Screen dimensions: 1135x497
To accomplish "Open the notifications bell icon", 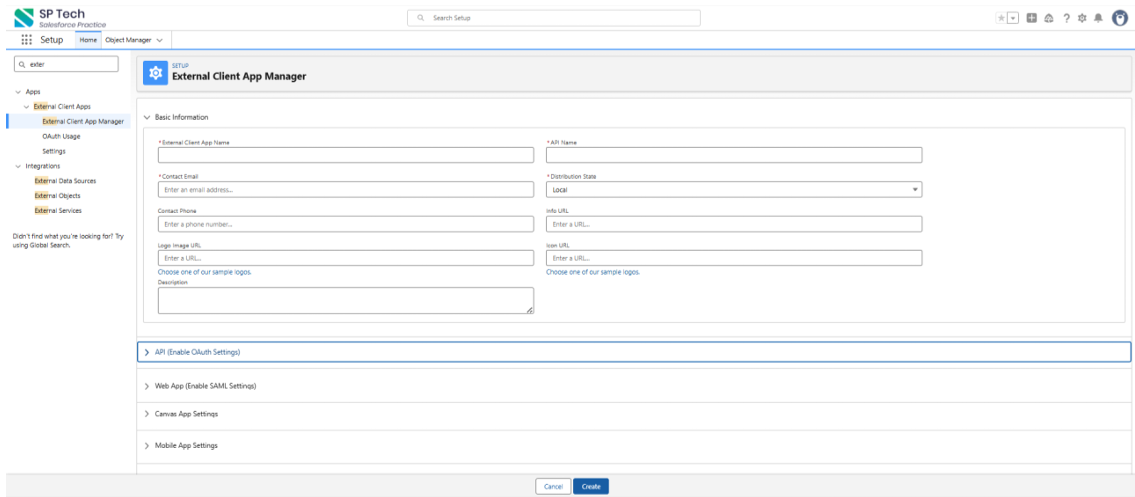I will point(1099,18).
